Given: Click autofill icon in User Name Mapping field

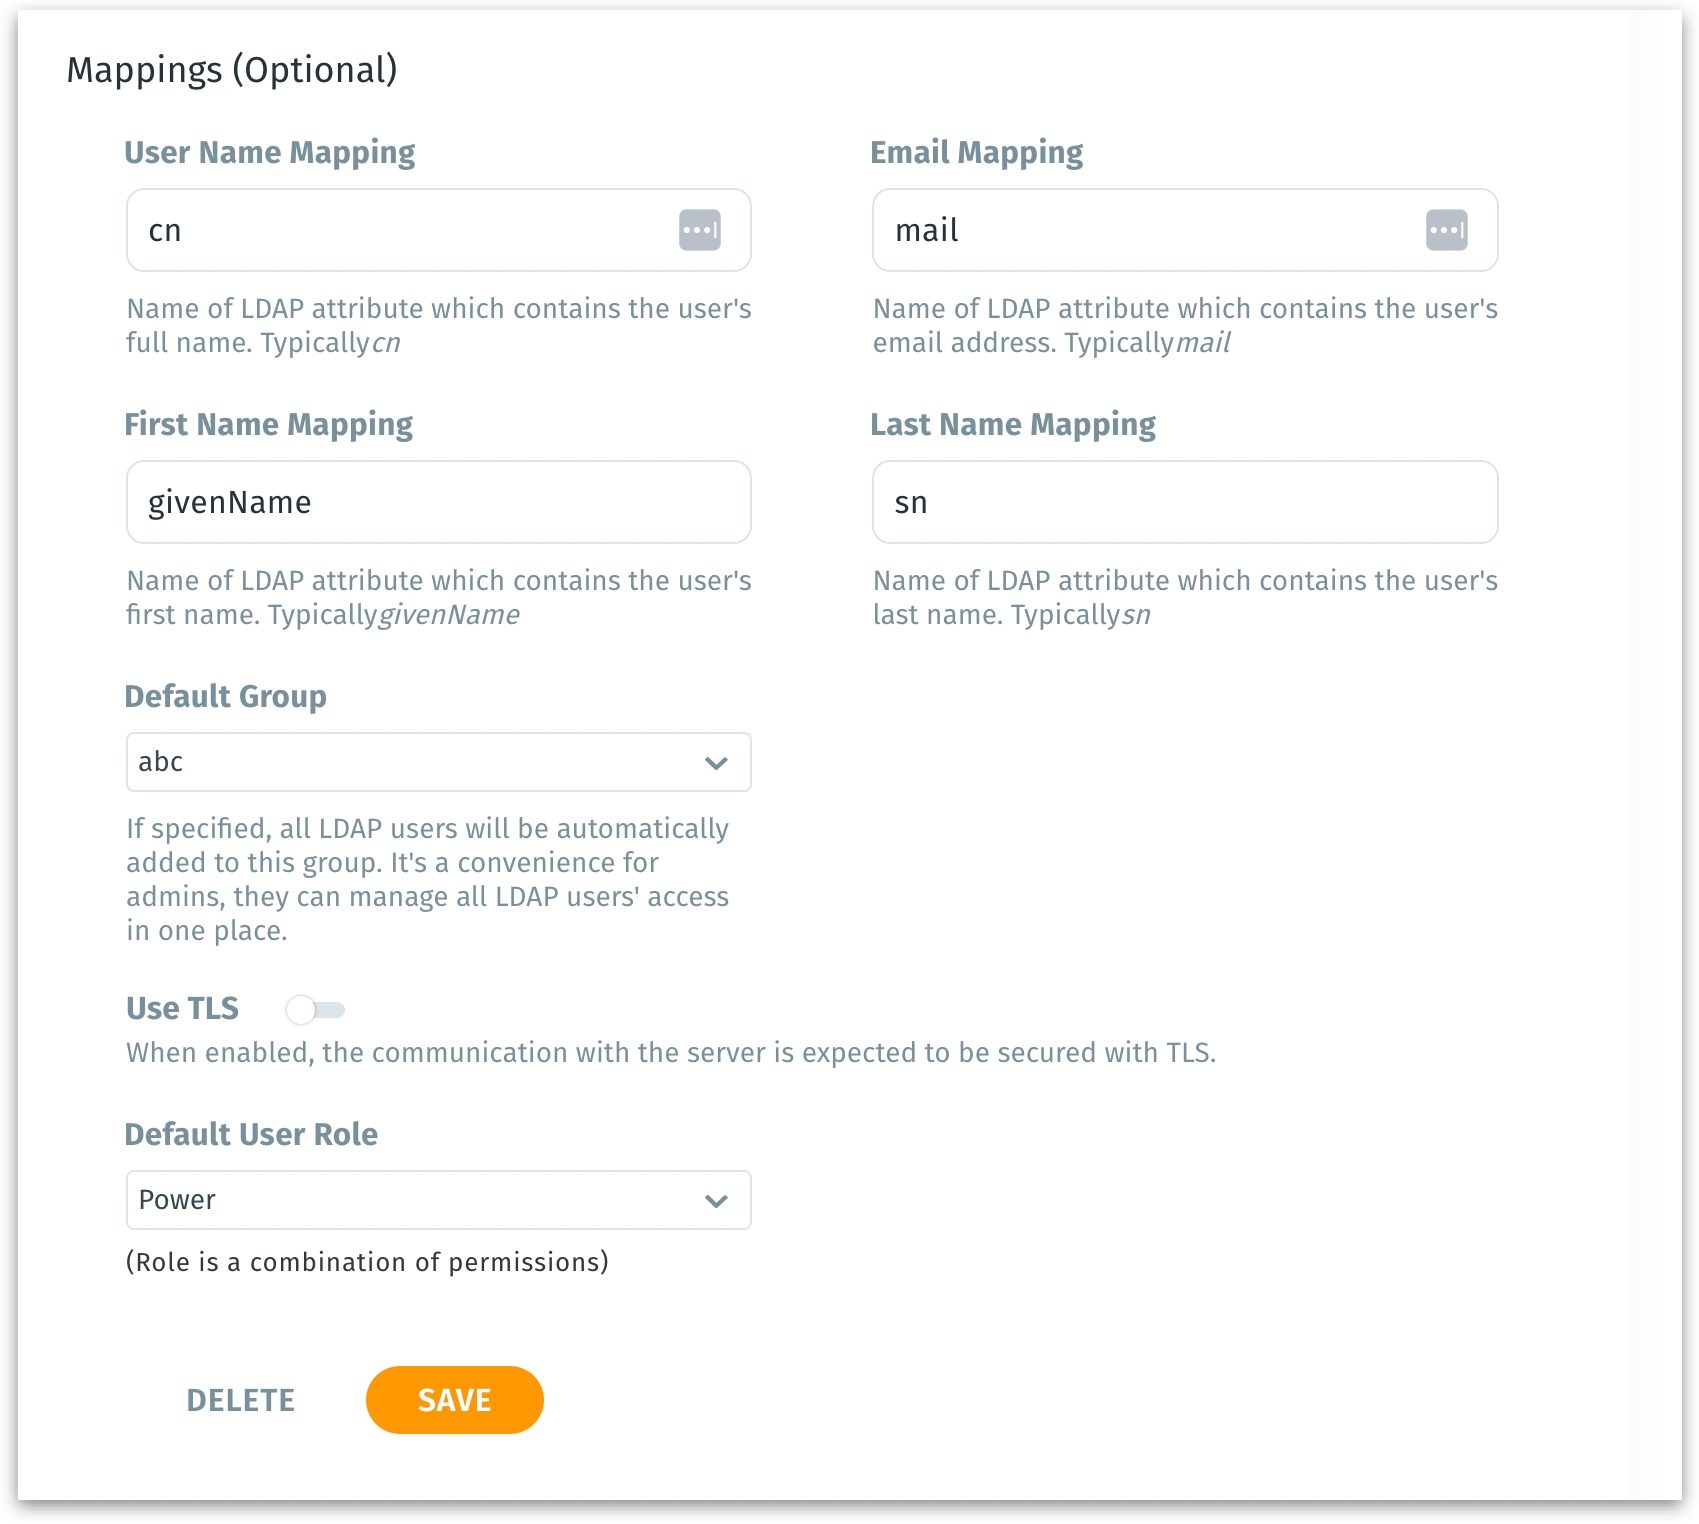Looking at the screenshot, I should click(700, 230).
